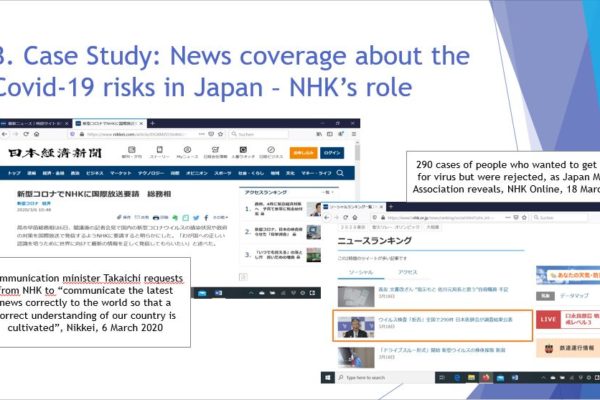Click the あなたの天気 weather banner

[568, 275]
